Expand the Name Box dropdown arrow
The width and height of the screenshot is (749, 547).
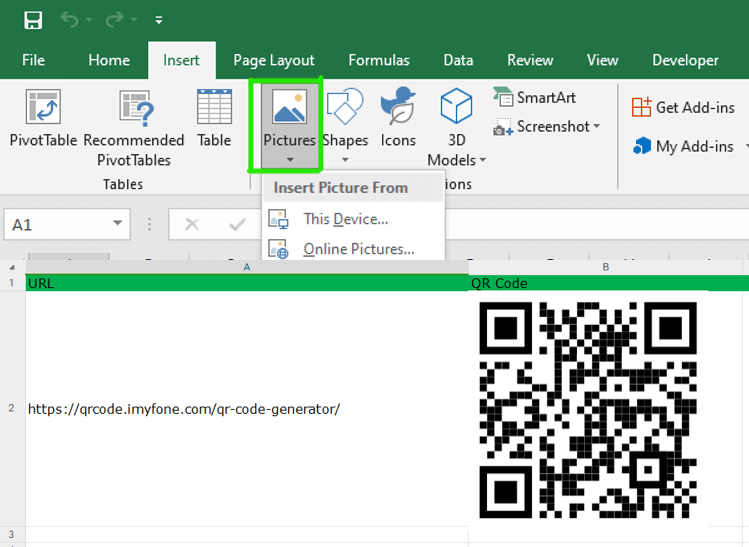pos(118,224)
